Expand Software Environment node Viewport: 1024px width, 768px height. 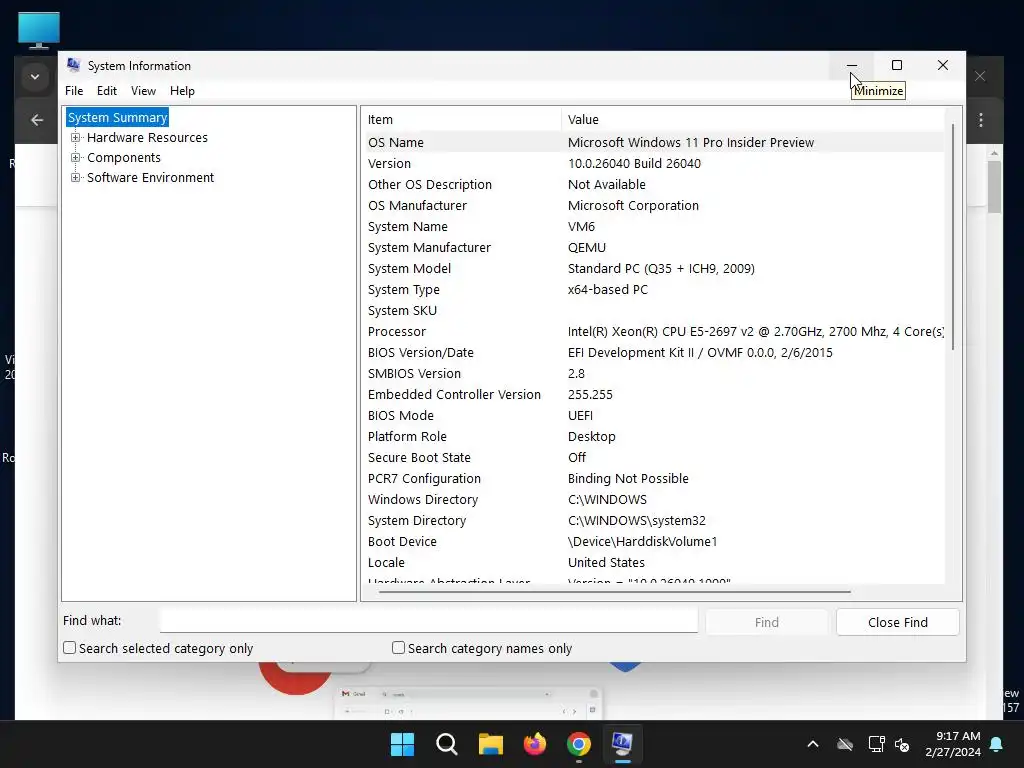click(76, 178)
